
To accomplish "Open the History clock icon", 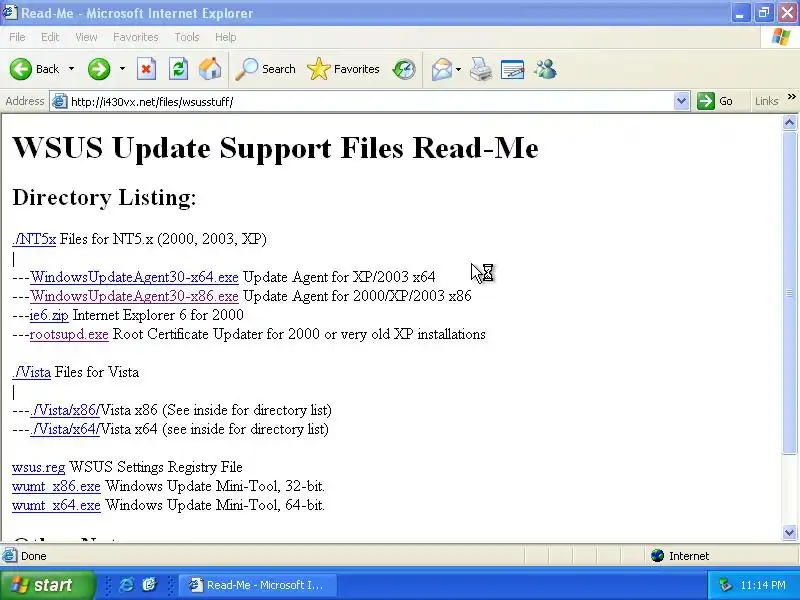I will tap(404, 69).
